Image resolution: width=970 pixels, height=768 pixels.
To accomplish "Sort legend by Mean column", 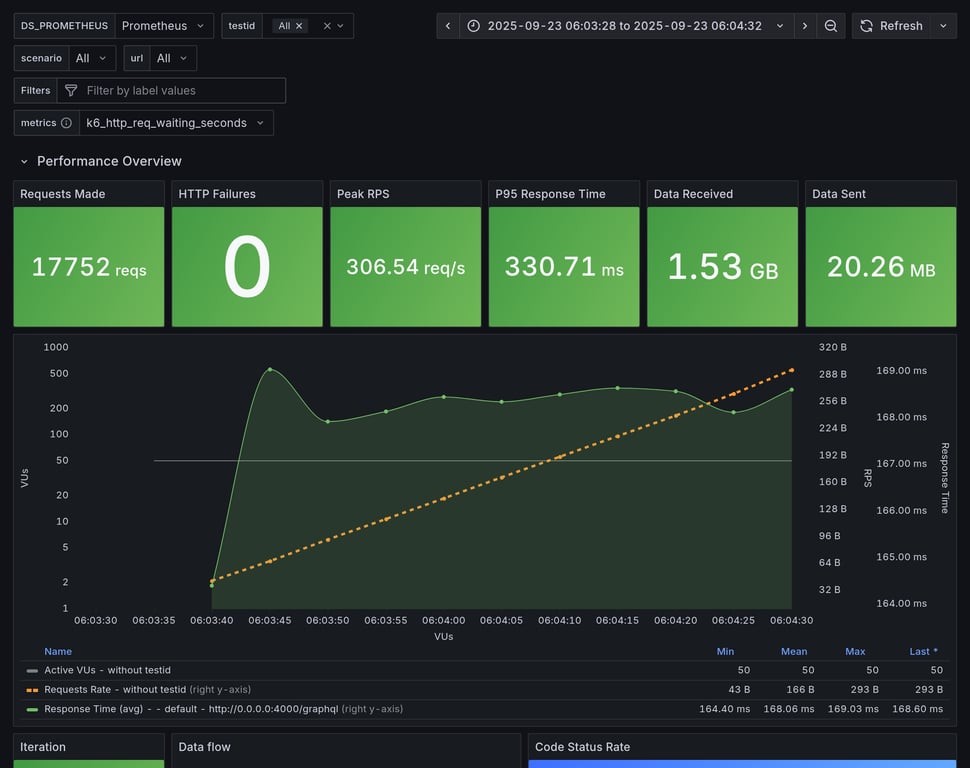I will (x=794, y=651).
